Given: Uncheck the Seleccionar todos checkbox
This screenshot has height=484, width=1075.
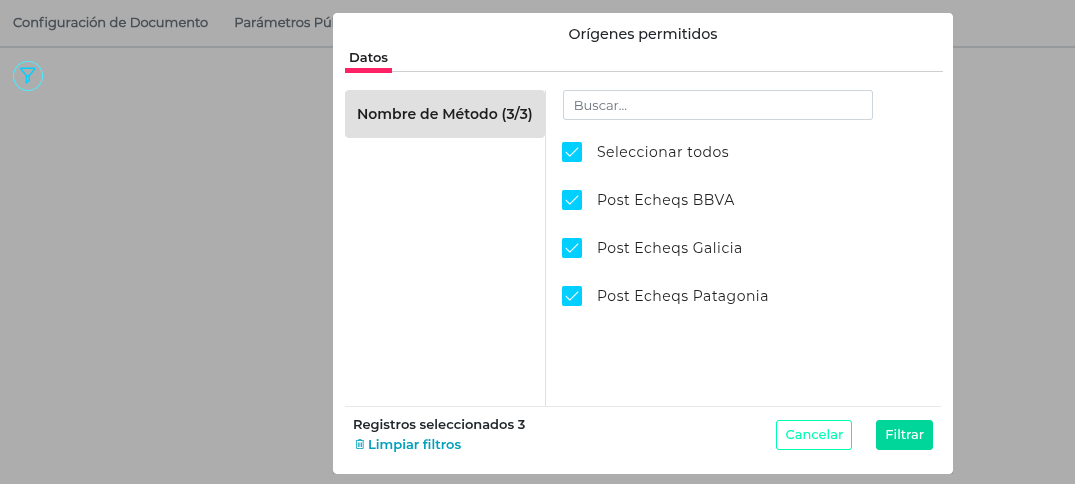Looking at the screenshot, I should [572, 152].
